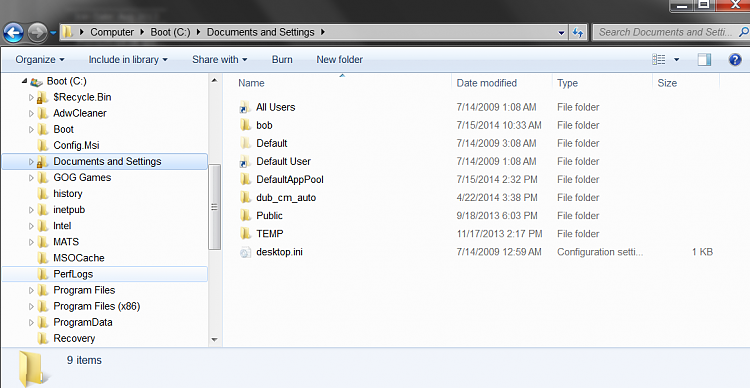
Task: Click the locked $Recycle.Bin folder icon
Action: click(43, 97)
